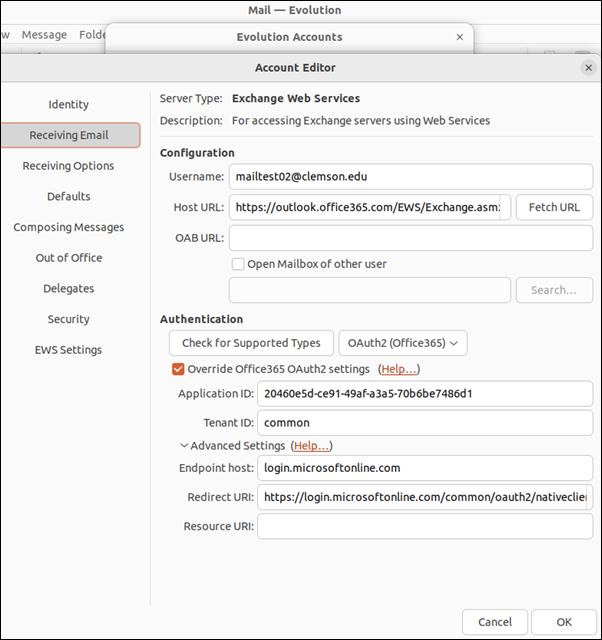
Task: Click the Fetch URL button
Action: tap(554, 207)
